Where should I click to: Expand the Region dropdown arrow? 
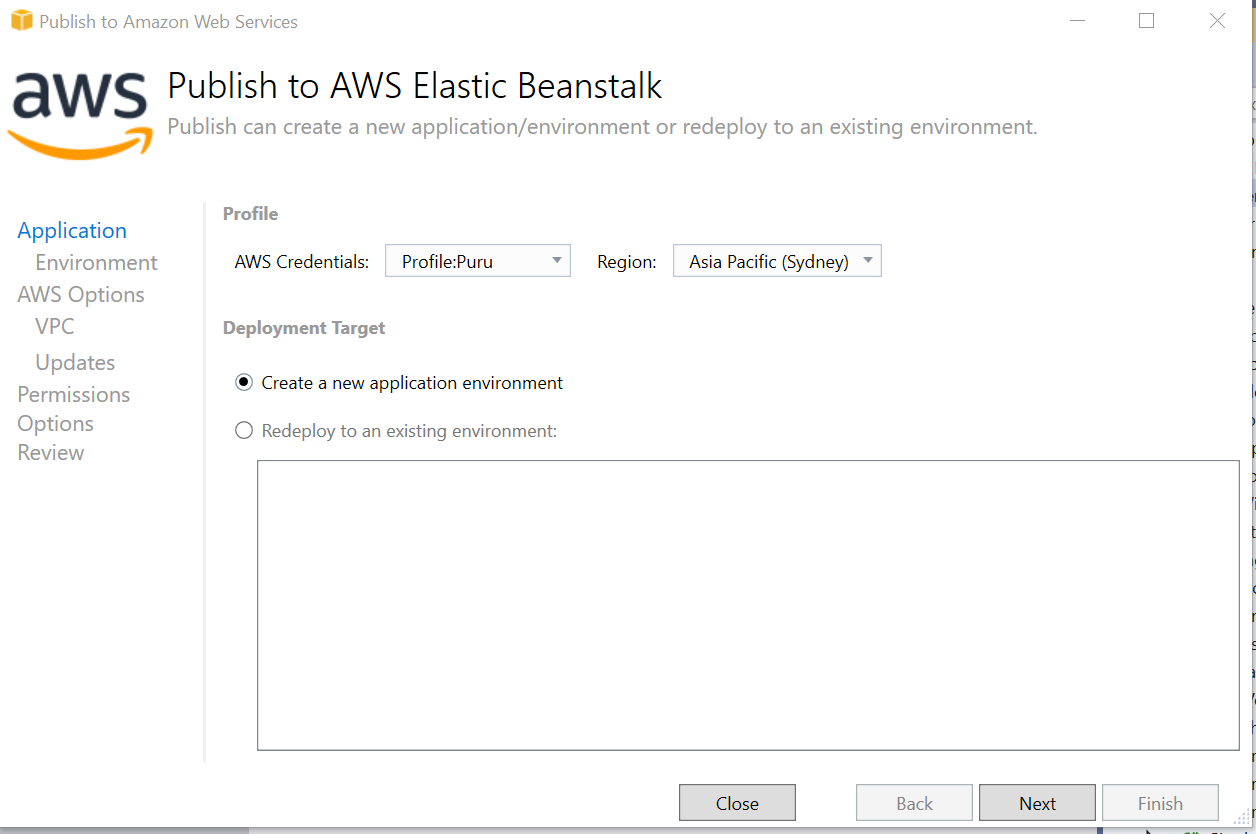coord(867,262)
